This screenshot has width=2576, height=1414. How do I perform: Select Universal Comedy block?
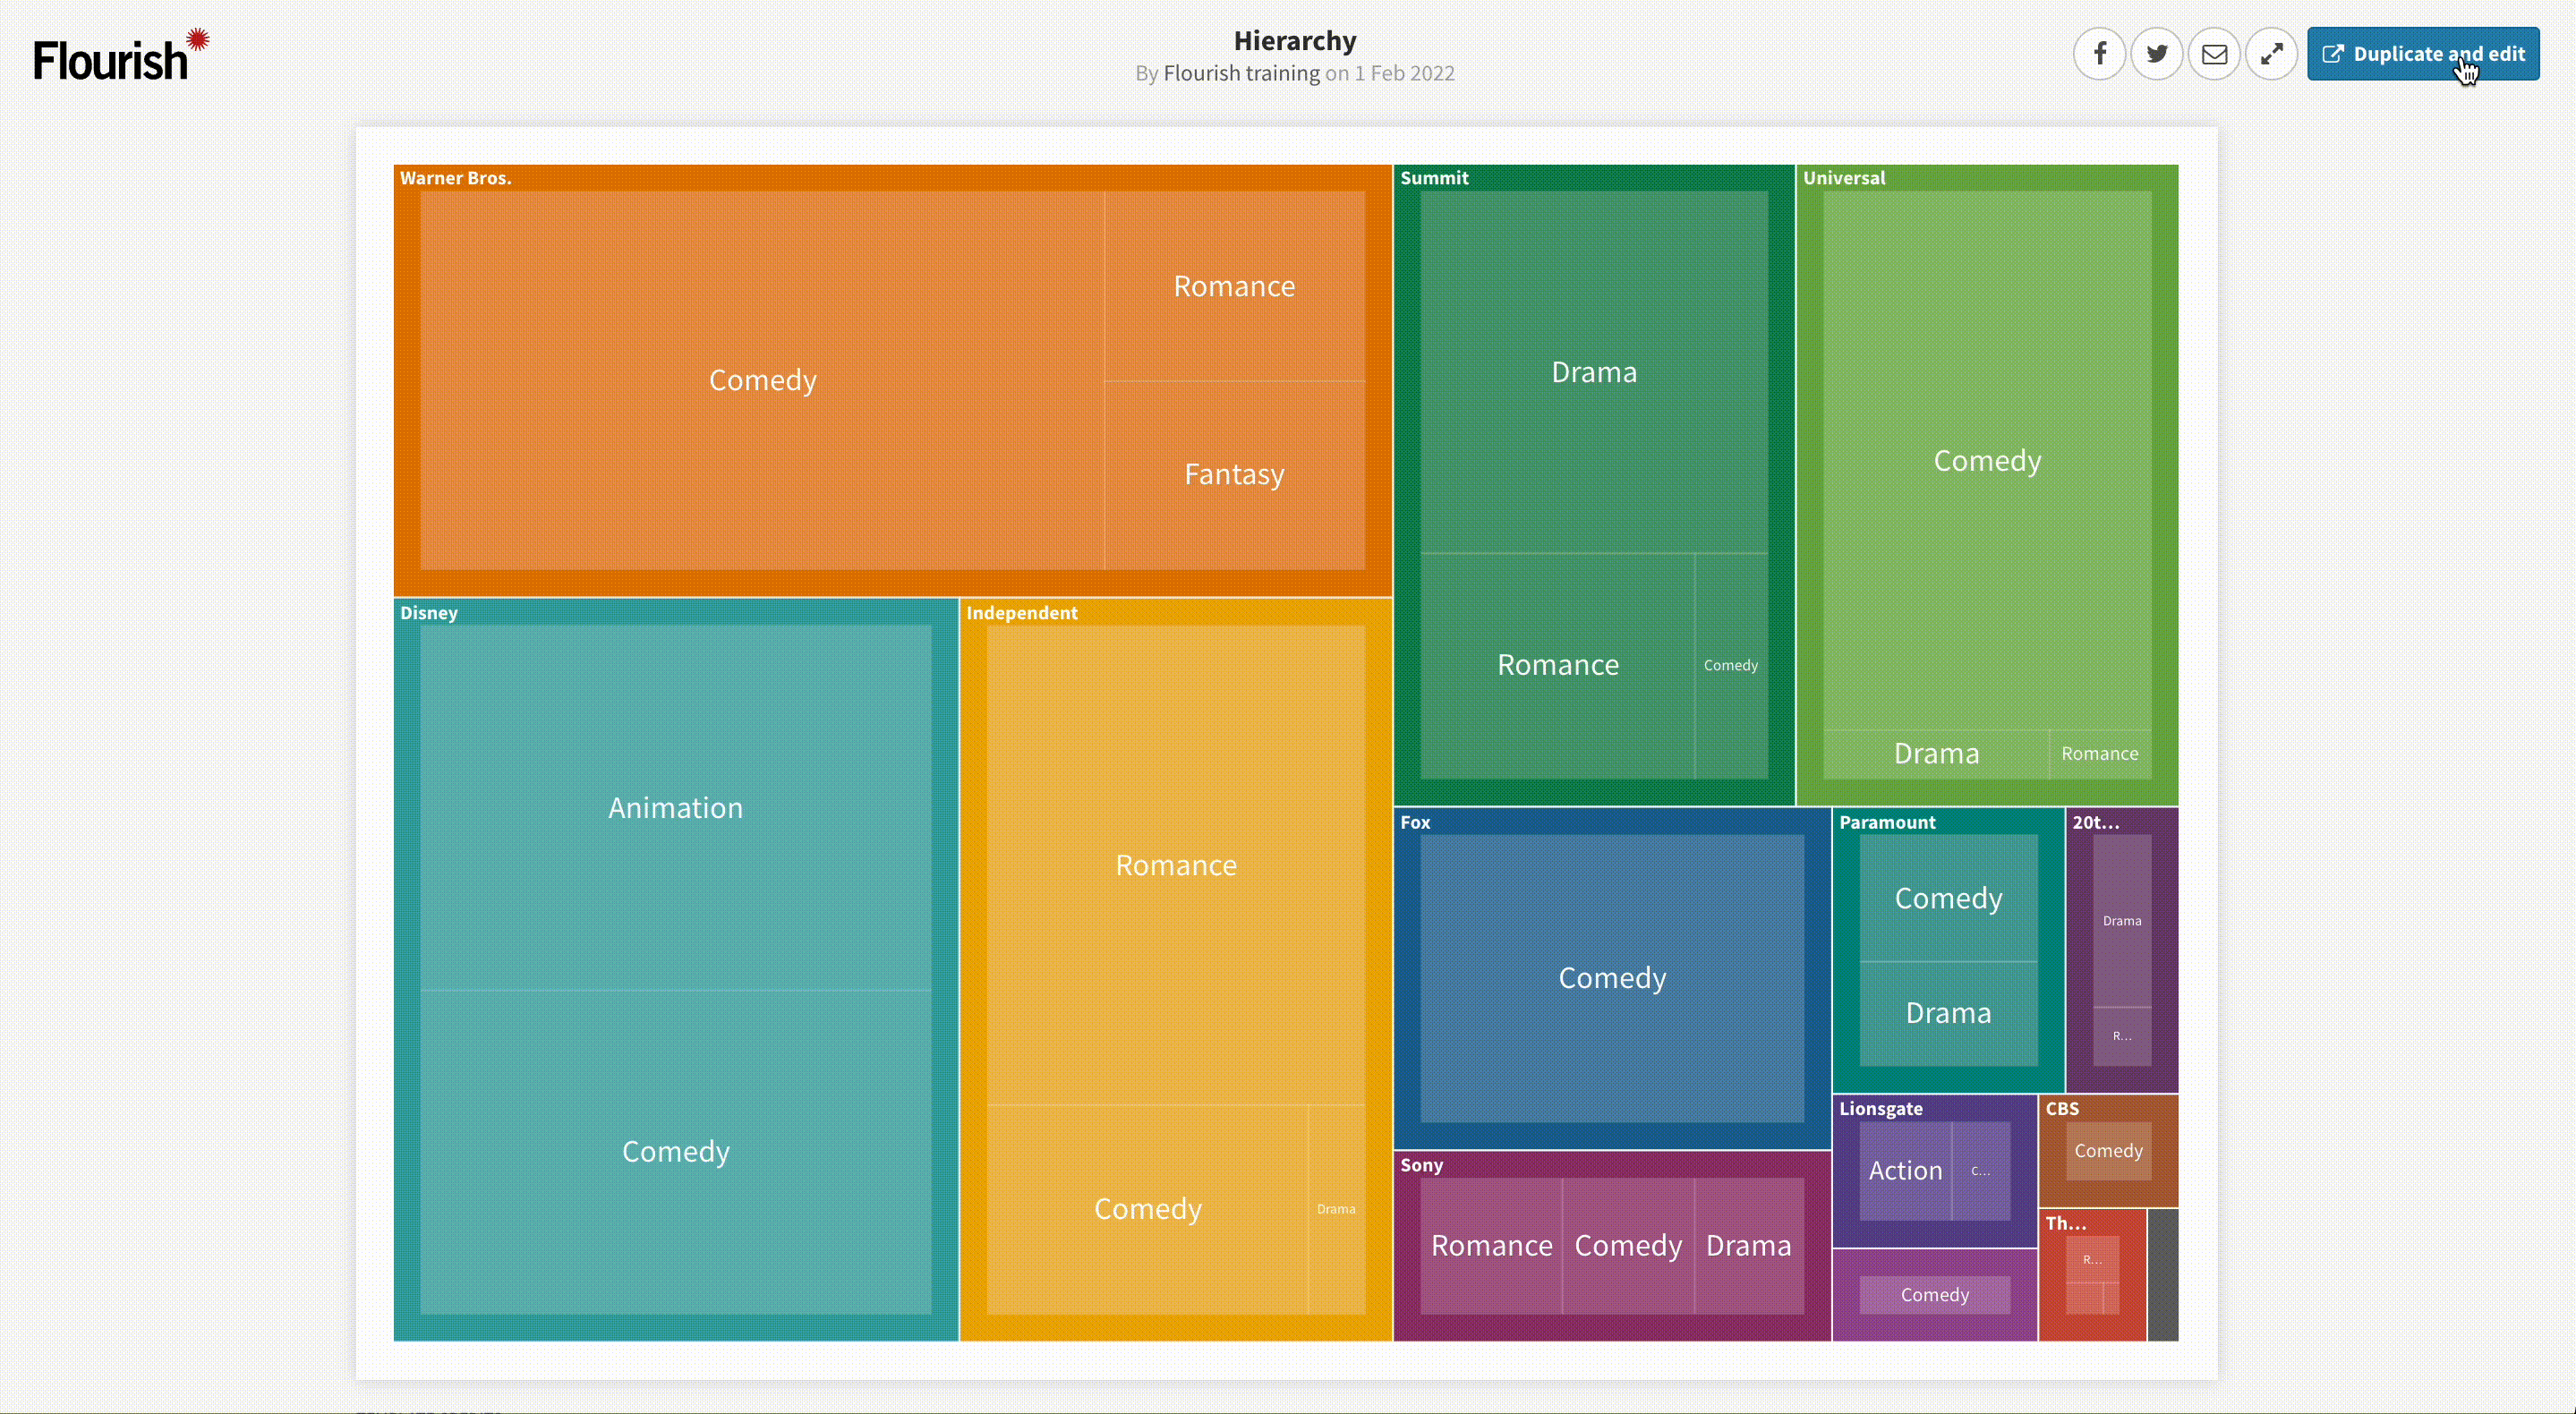1987,461
